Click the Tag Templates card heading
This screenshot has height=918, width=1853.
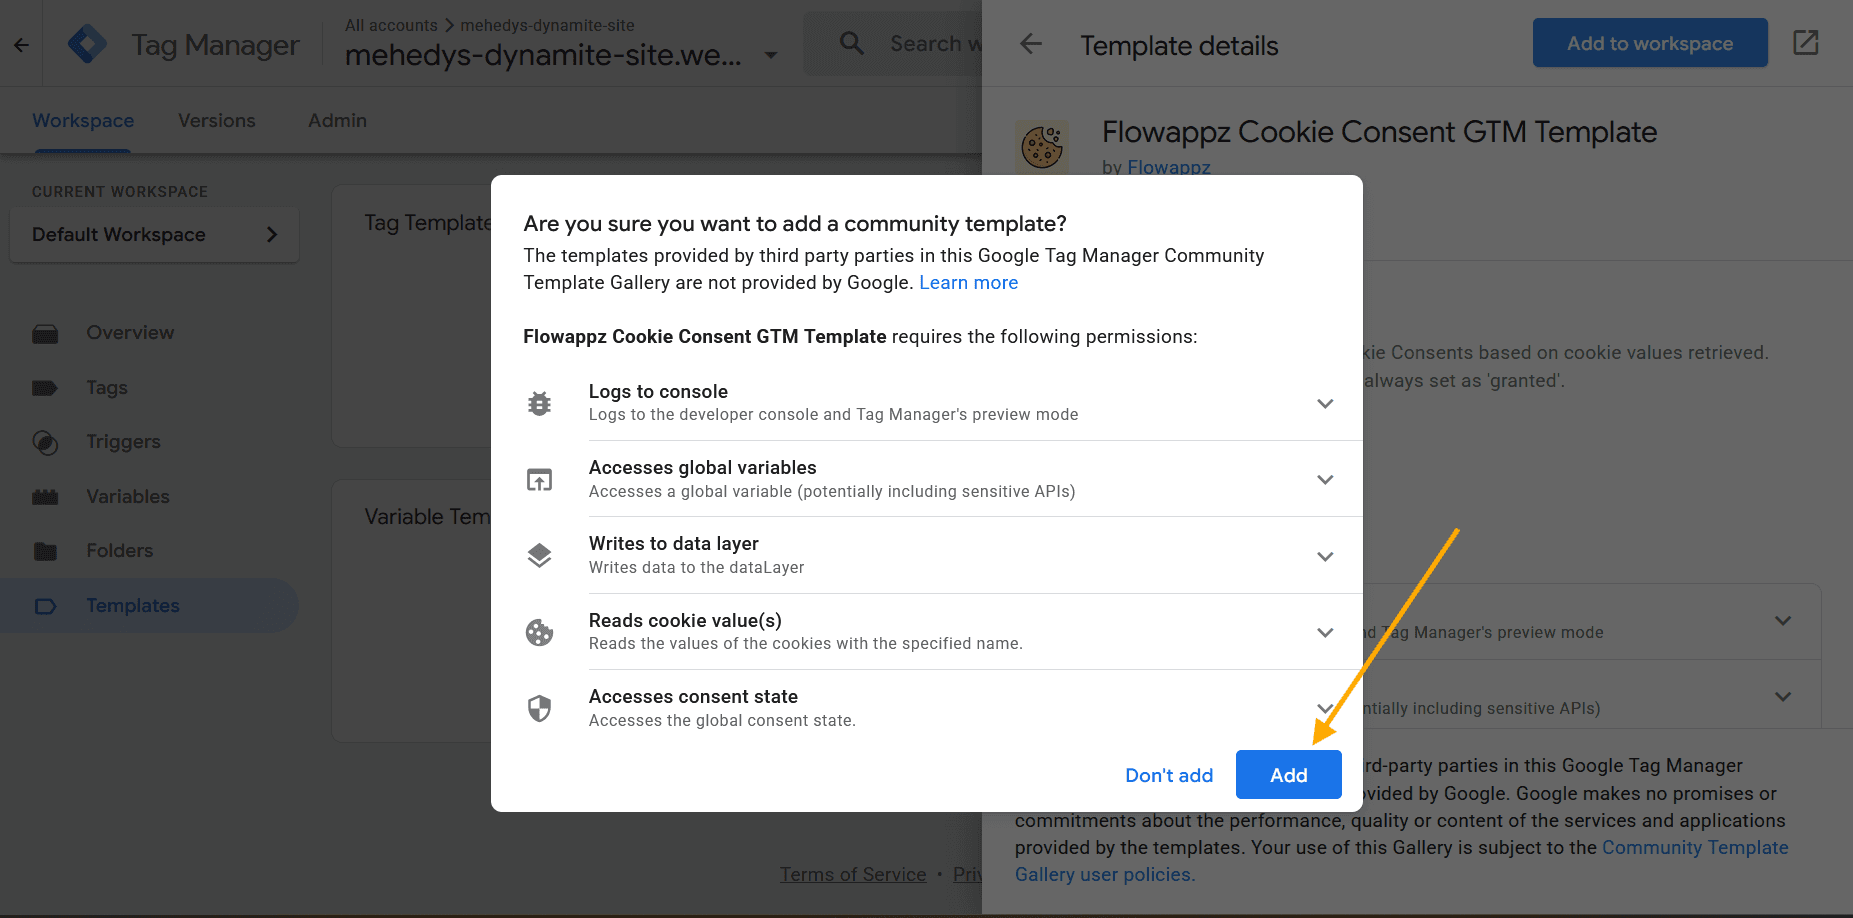click(427, 223)
